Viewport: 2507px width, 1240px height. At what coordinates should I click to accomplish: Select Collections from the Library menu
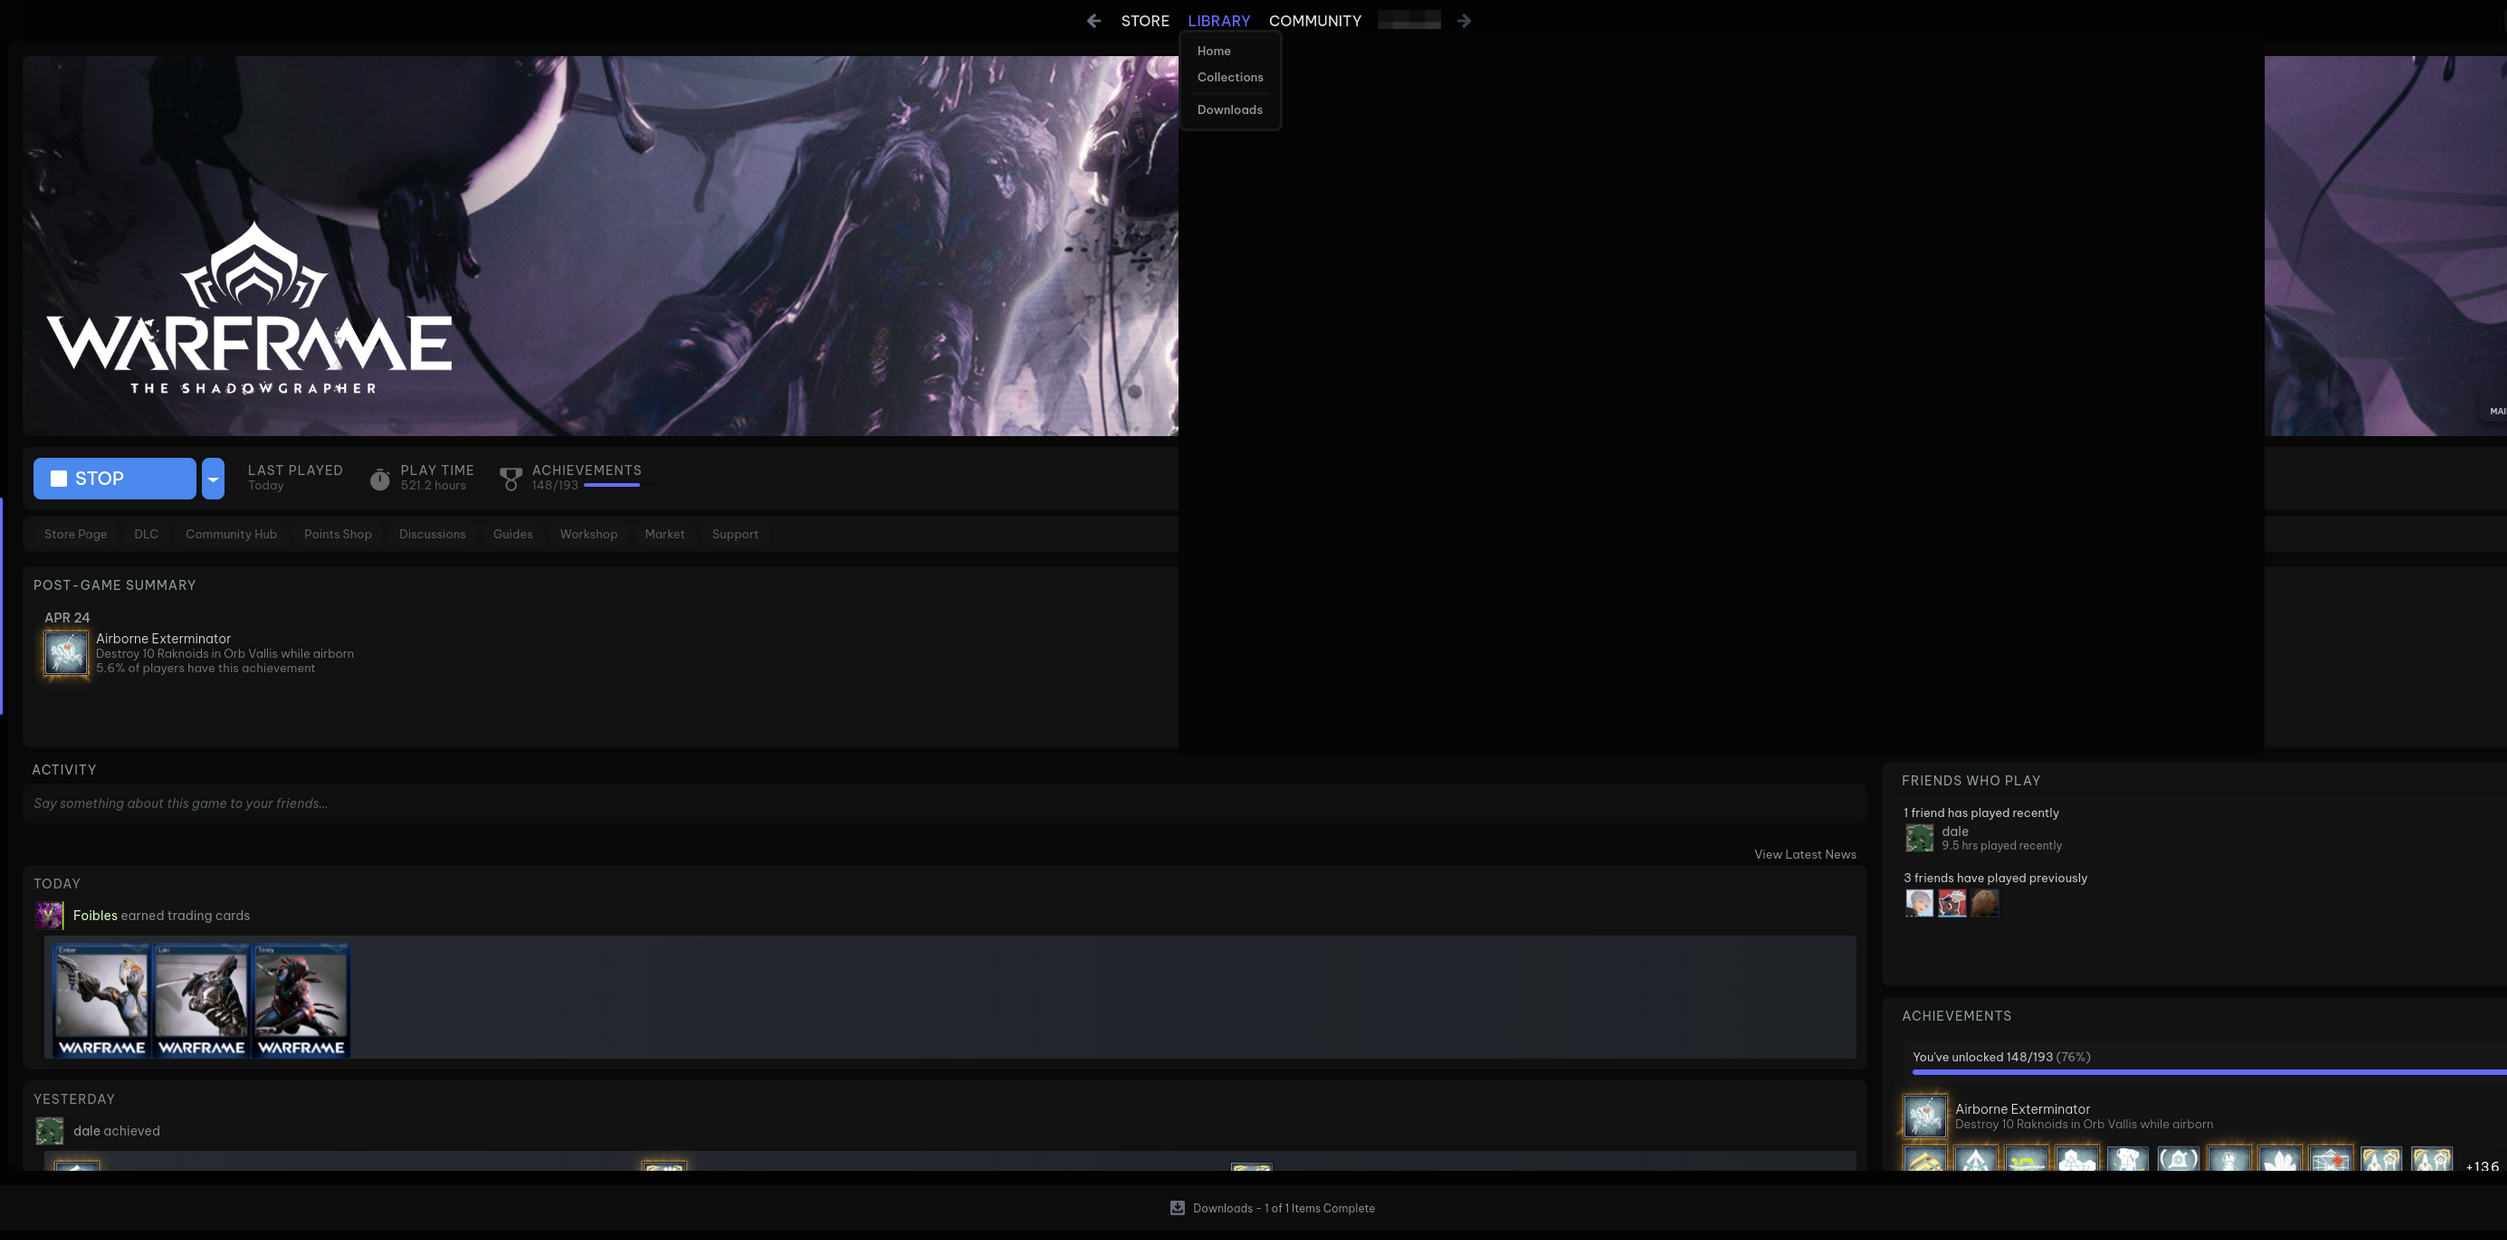1229,77
